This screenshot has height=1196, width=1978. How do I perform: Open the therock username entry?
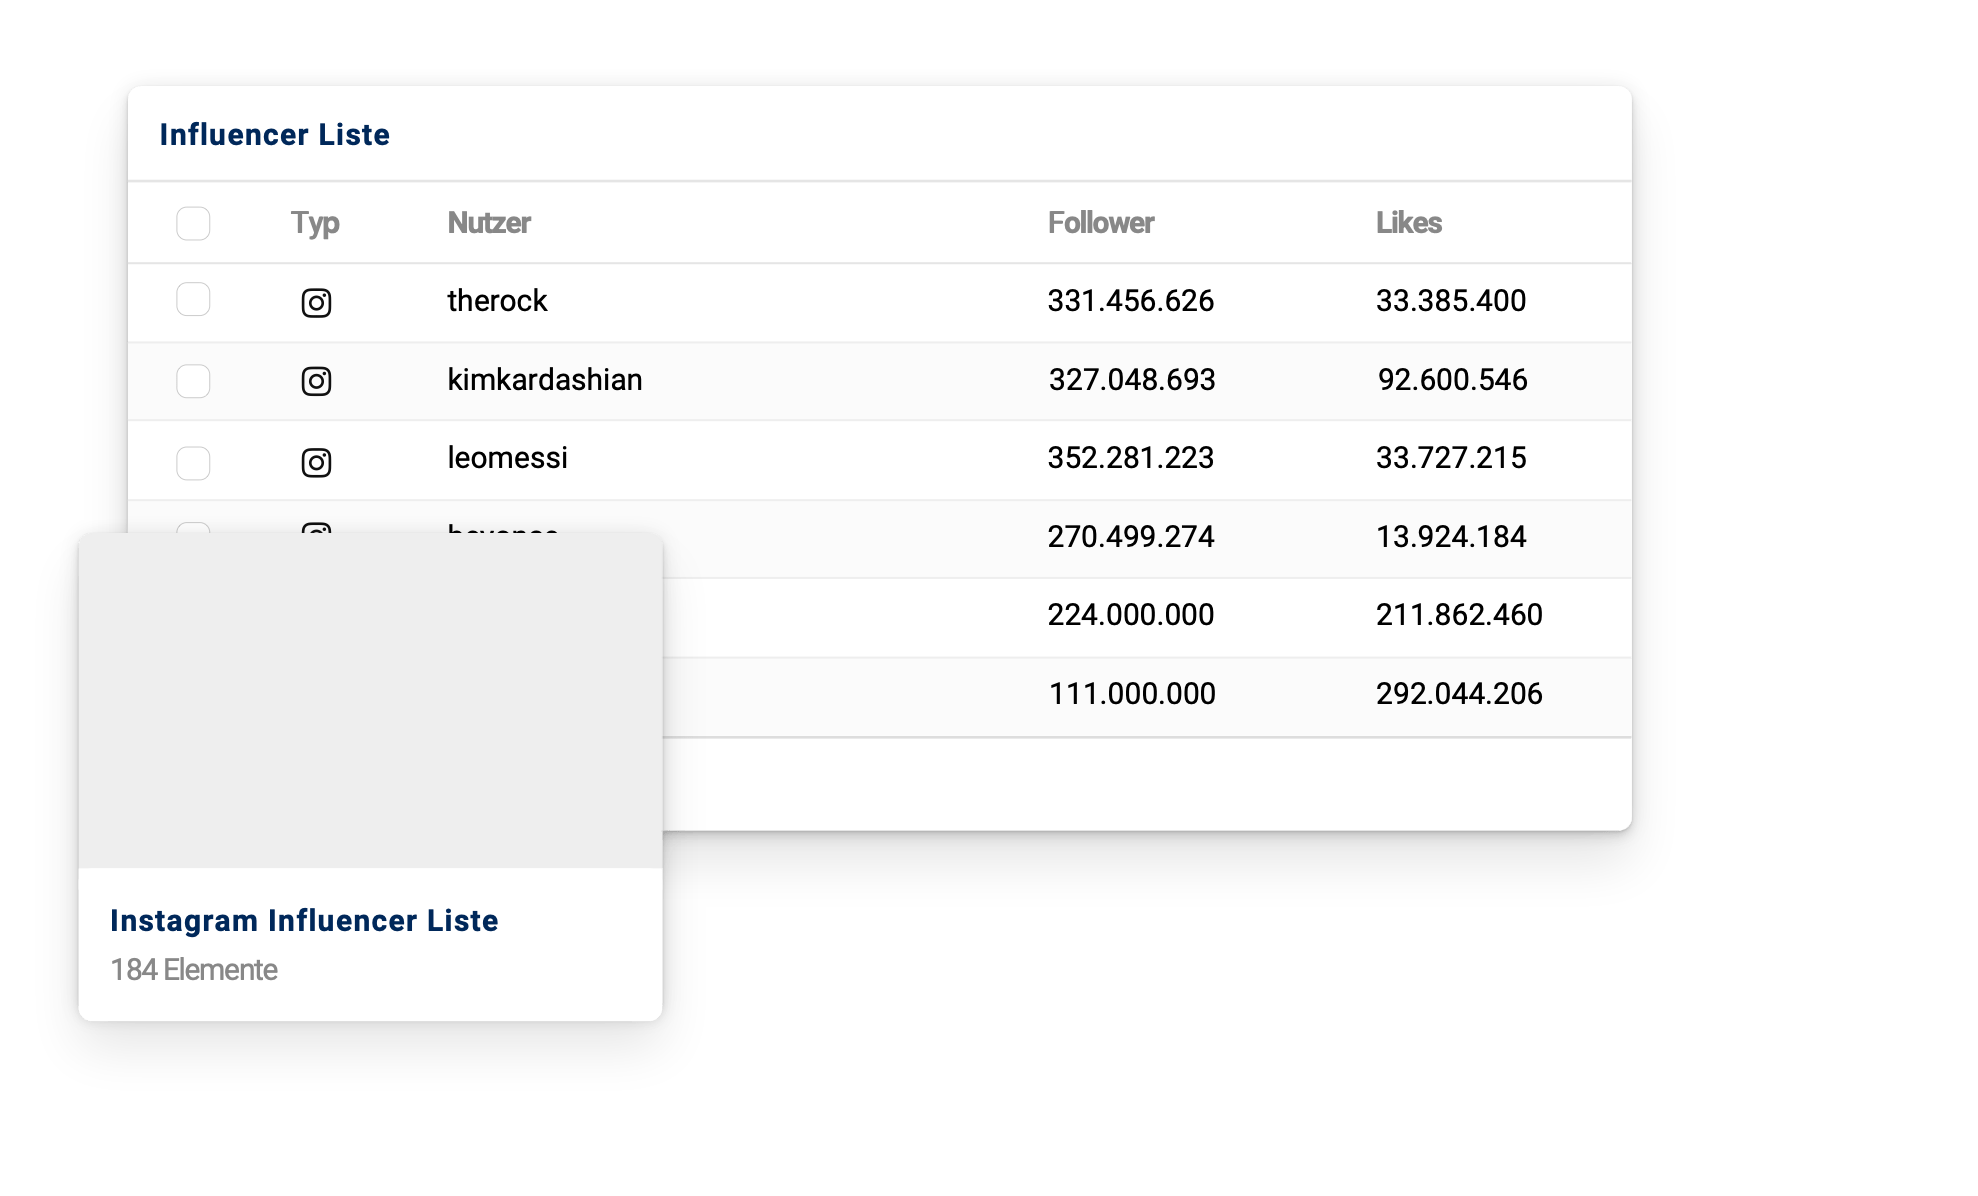(497, 301)
